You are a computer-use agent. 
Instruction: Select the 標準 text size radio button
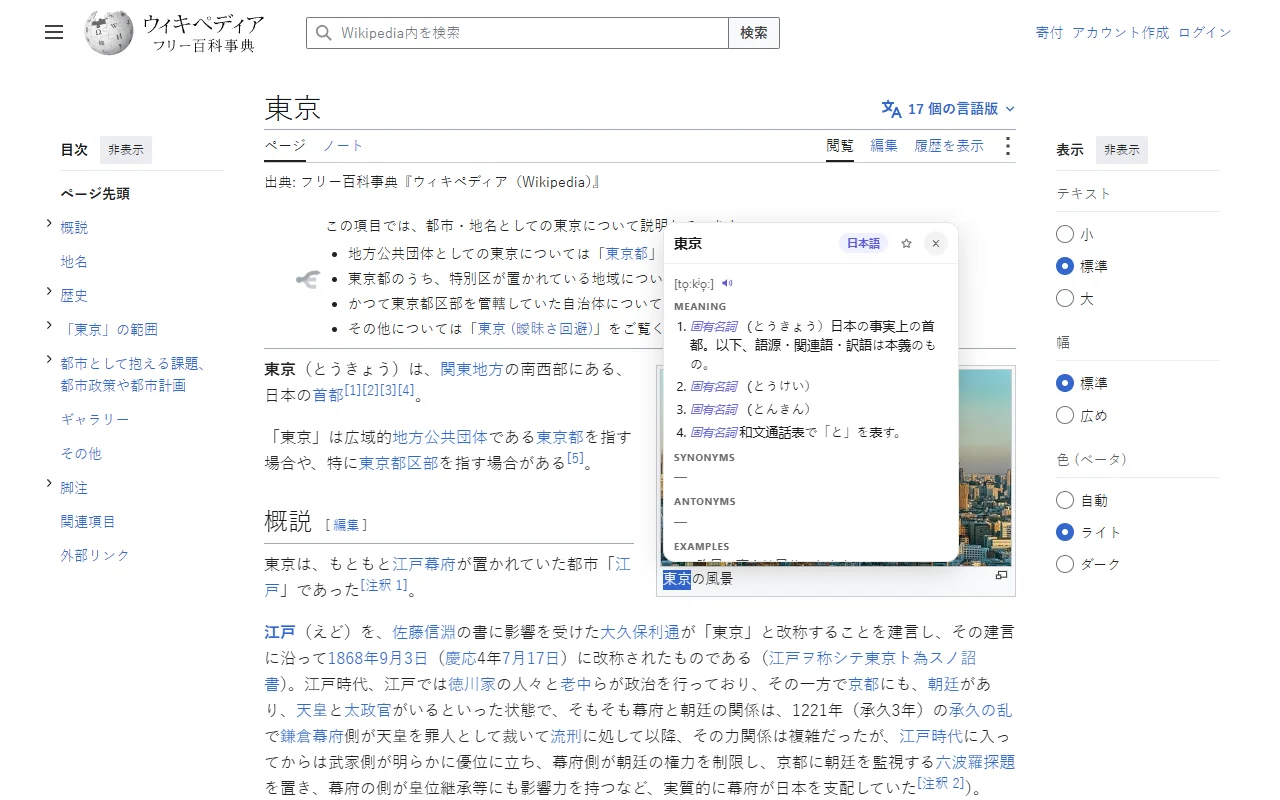click(x=1065, y=266)
